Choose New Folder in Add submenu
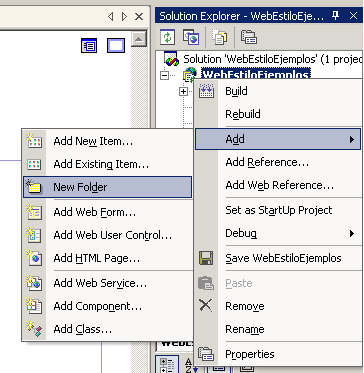 (x=107, y=187)
